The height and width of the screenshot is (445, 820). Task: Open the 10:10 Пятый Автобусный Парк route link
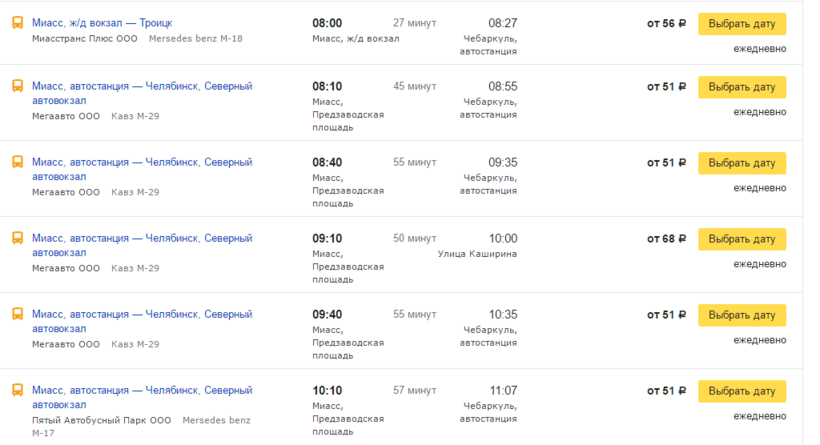141,390
